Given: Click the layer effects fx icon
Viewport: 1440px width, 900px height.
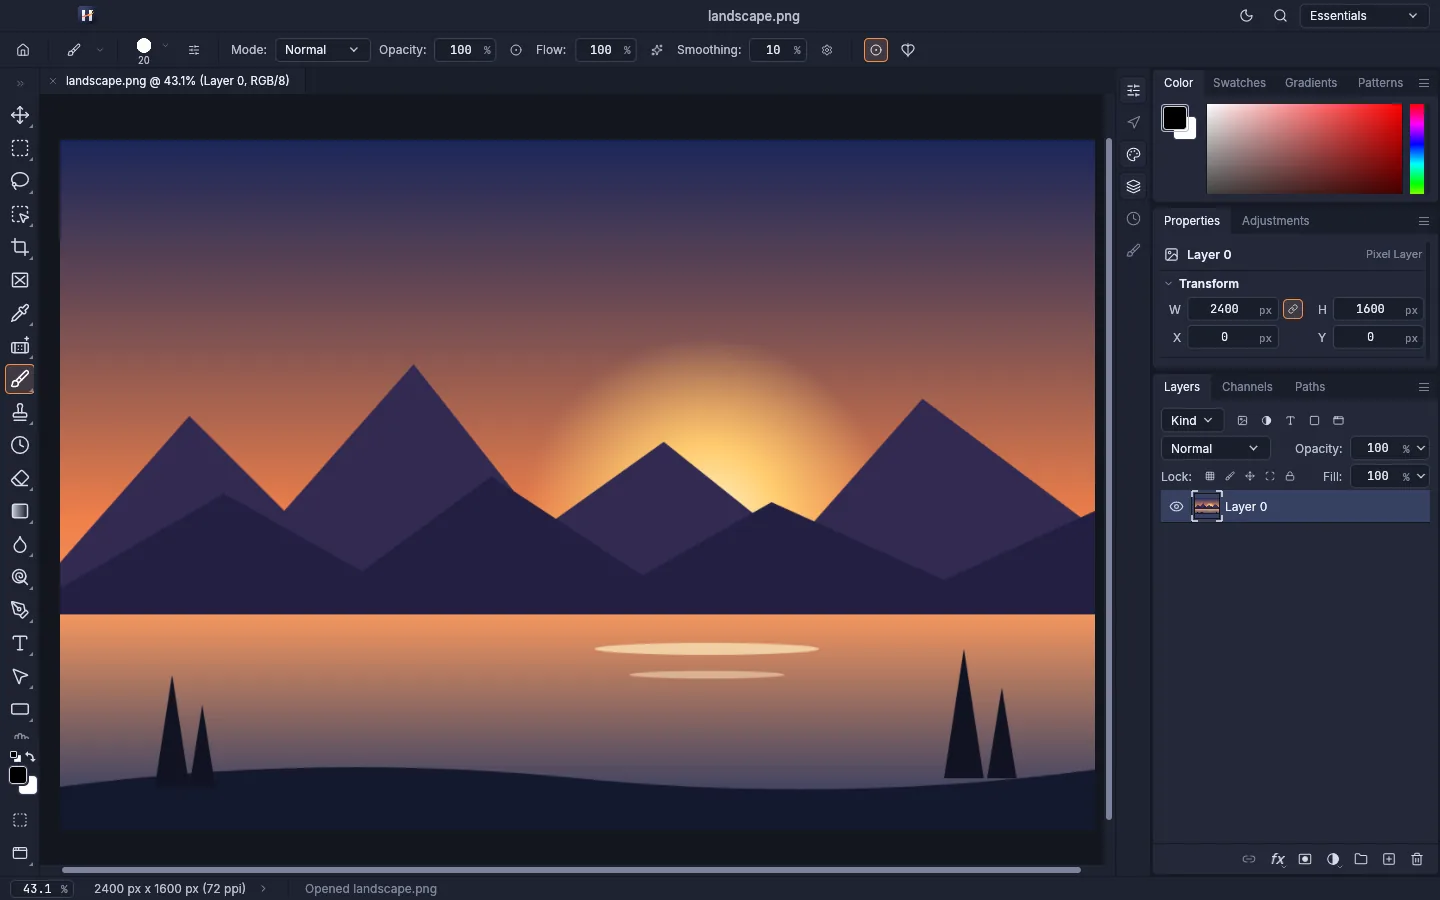Looking at the screenshot, I should click(x=1277, y=859).
